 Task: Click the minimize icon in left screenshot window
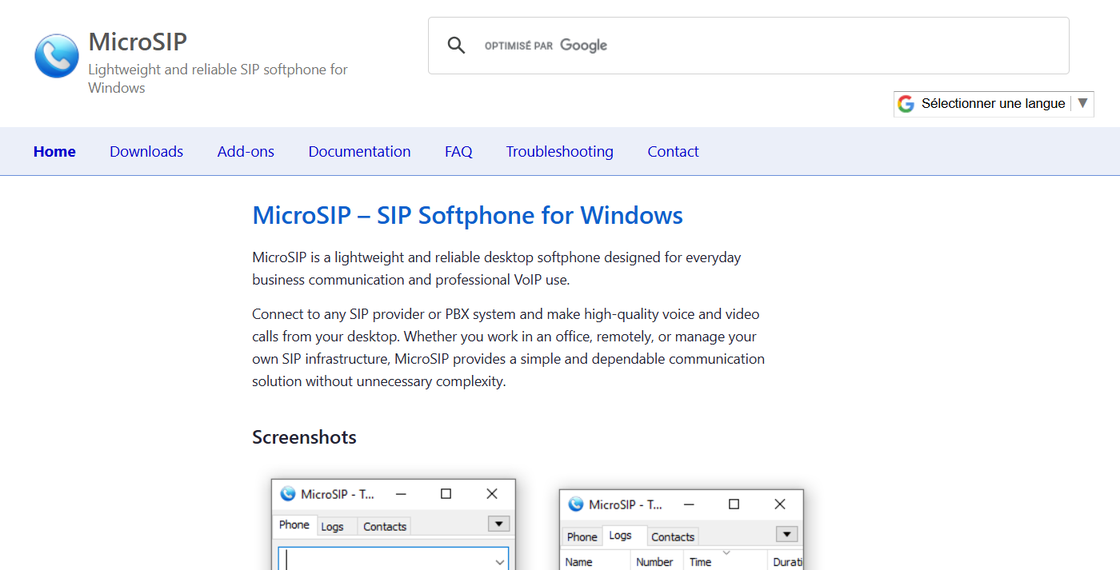pyautogui.click(x=401, y=494)
